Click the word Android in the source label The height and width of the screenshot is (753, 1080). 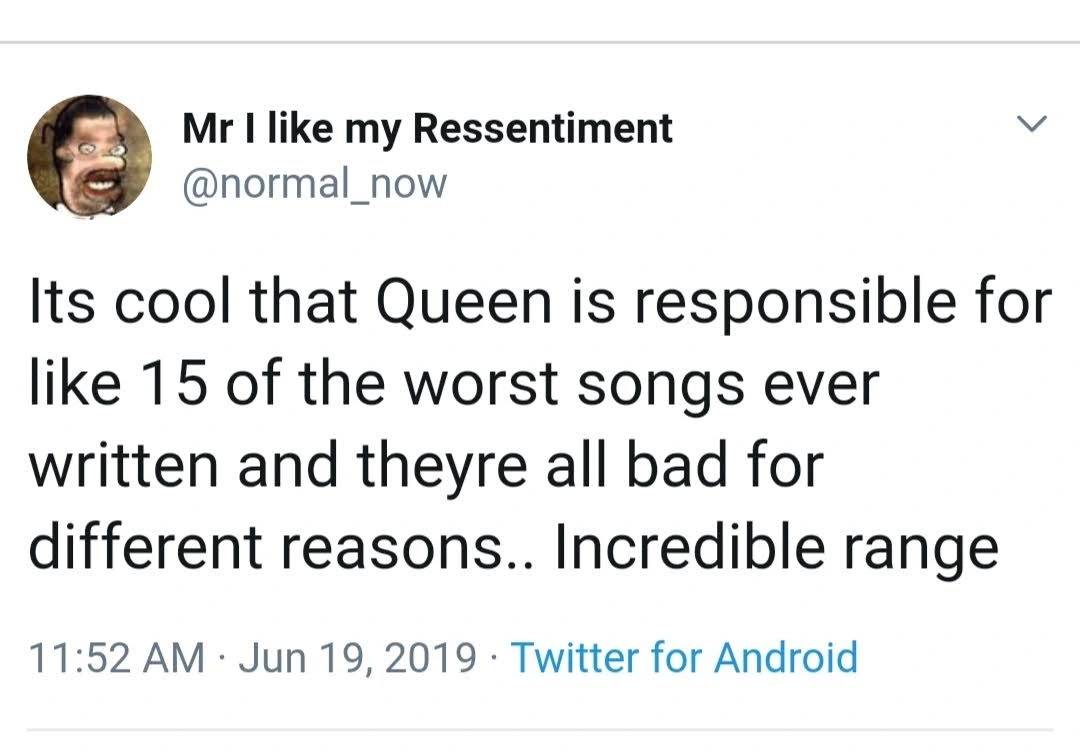click(x=786, y=657)
